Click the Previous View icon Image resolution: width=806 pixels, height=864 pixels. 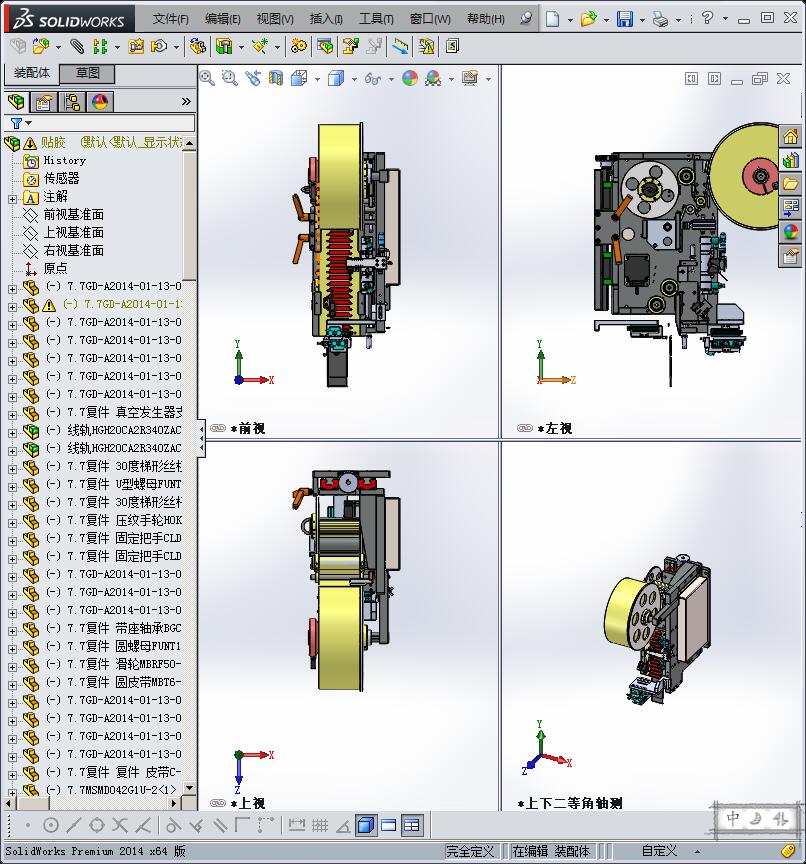click(253, 78)
